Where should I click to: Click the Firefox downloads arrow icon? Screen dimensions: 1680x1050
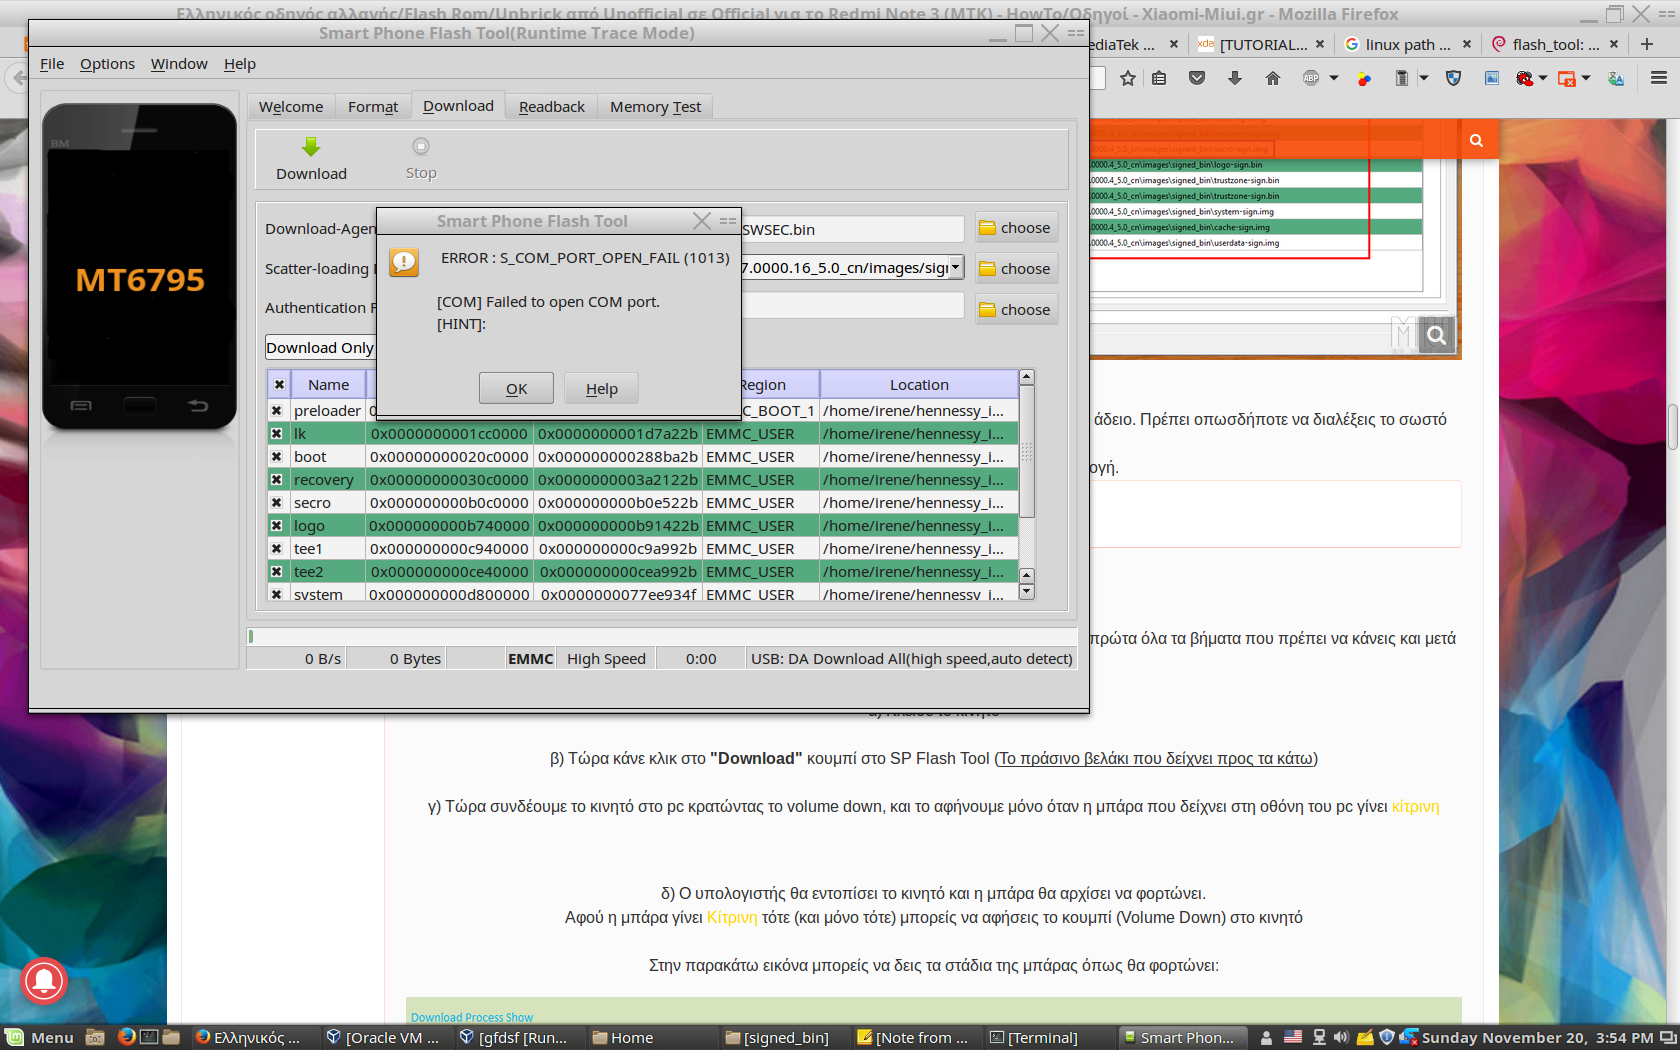pos(1235,78)
